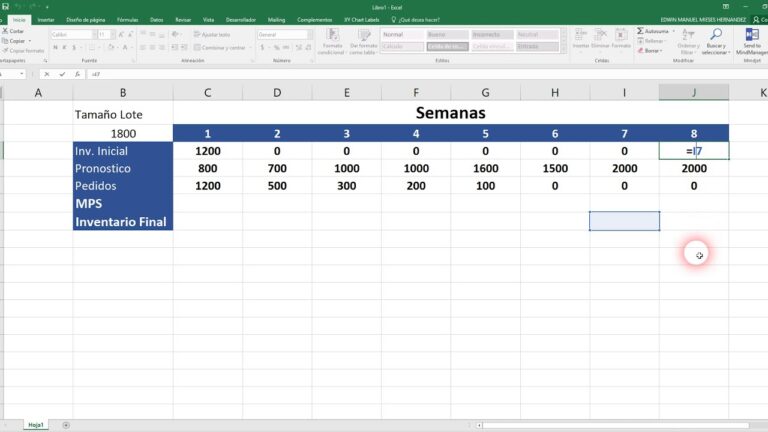Click Send to MindManager icon

(x=752, y=33)
